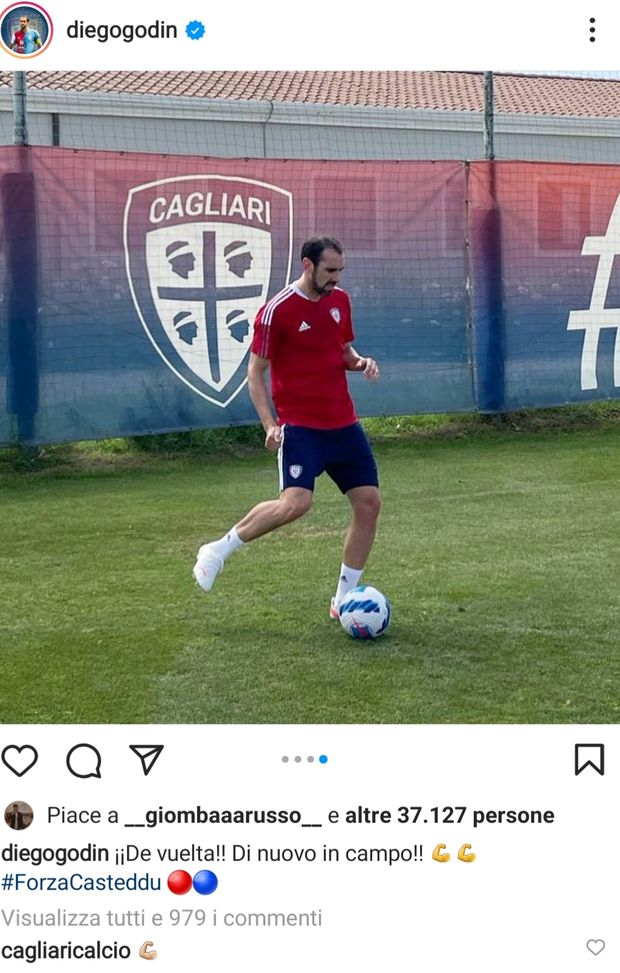
Task: Open comments via speech bubble icon
Action: 84,760
